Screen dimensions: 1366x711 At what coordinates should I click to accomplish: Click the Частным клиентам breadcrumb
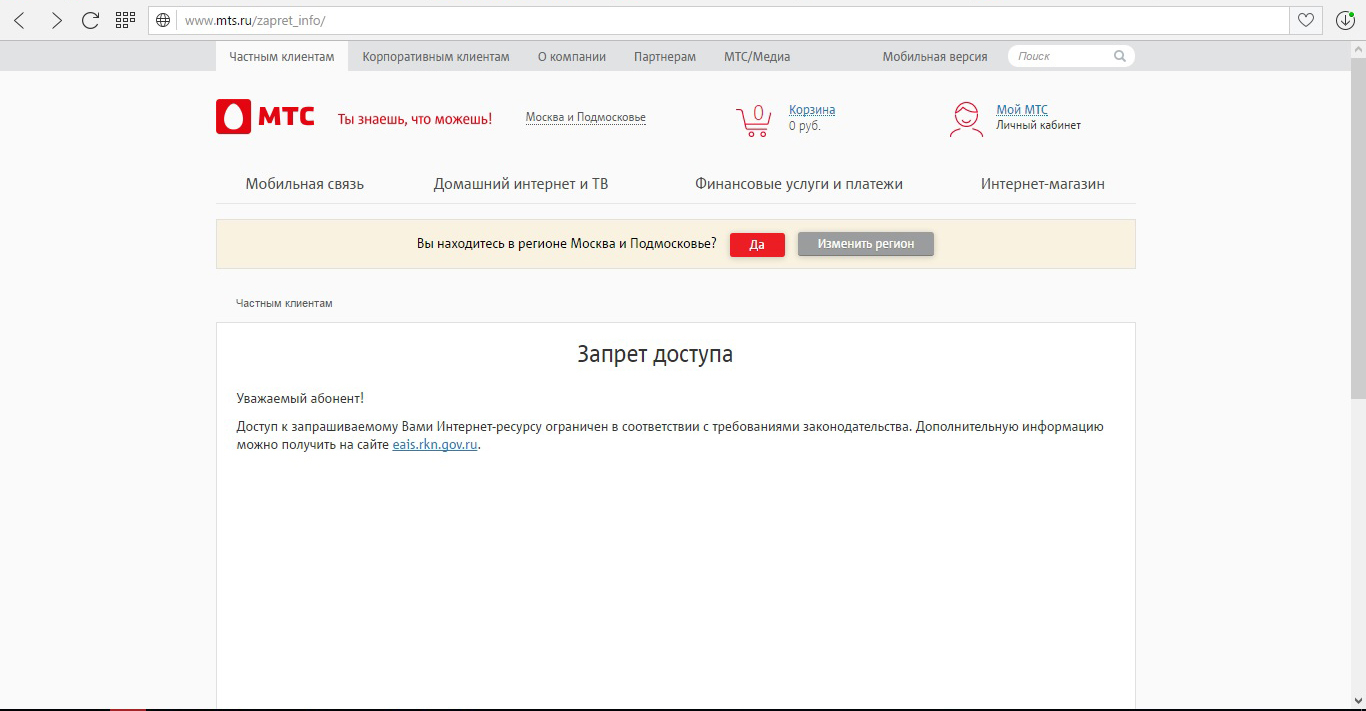coord(284,303)
